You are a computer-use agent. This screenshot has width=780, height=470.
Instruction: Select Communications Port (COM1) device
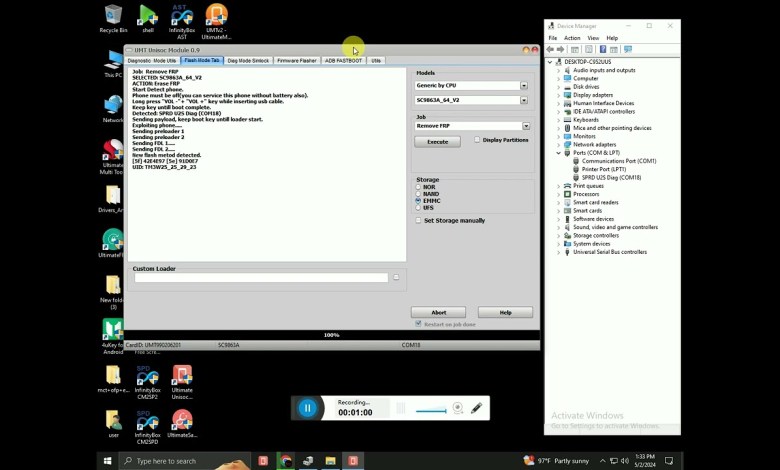coord(619,161)
